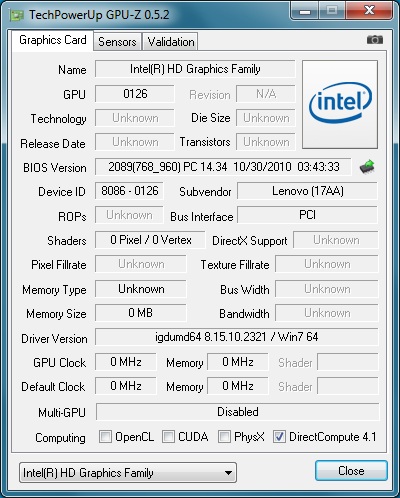Click the Texture Fillrate field
Image resolution: width=400 pixels, height=498 pixels.
327,264
